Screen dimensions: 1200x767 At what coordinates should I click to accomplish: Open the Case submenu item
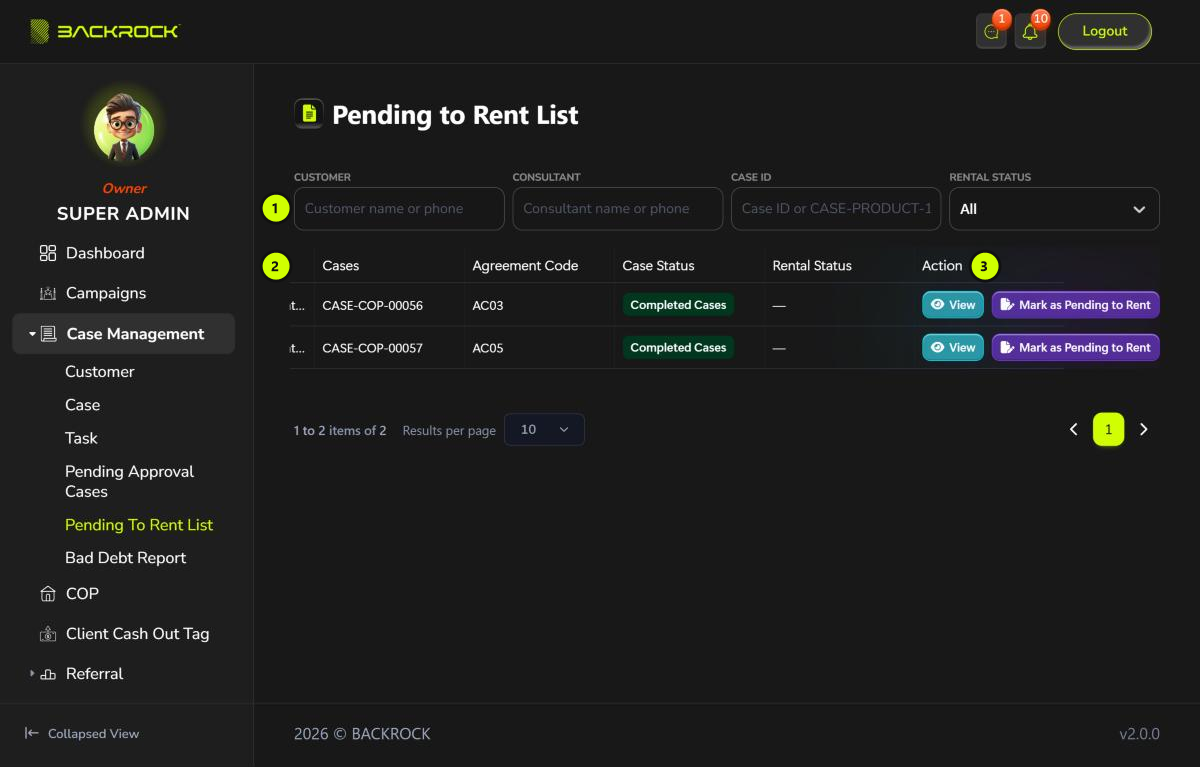click(83, 405)
